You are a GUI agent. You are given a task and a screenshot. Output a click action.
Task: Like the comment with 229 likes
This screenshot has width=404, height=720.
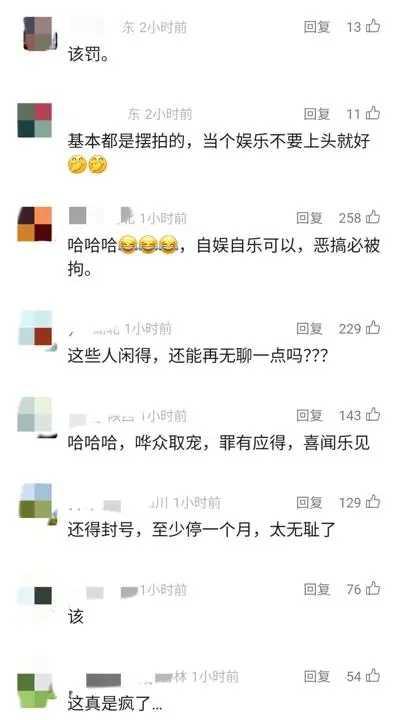click(x=373, y=328)
